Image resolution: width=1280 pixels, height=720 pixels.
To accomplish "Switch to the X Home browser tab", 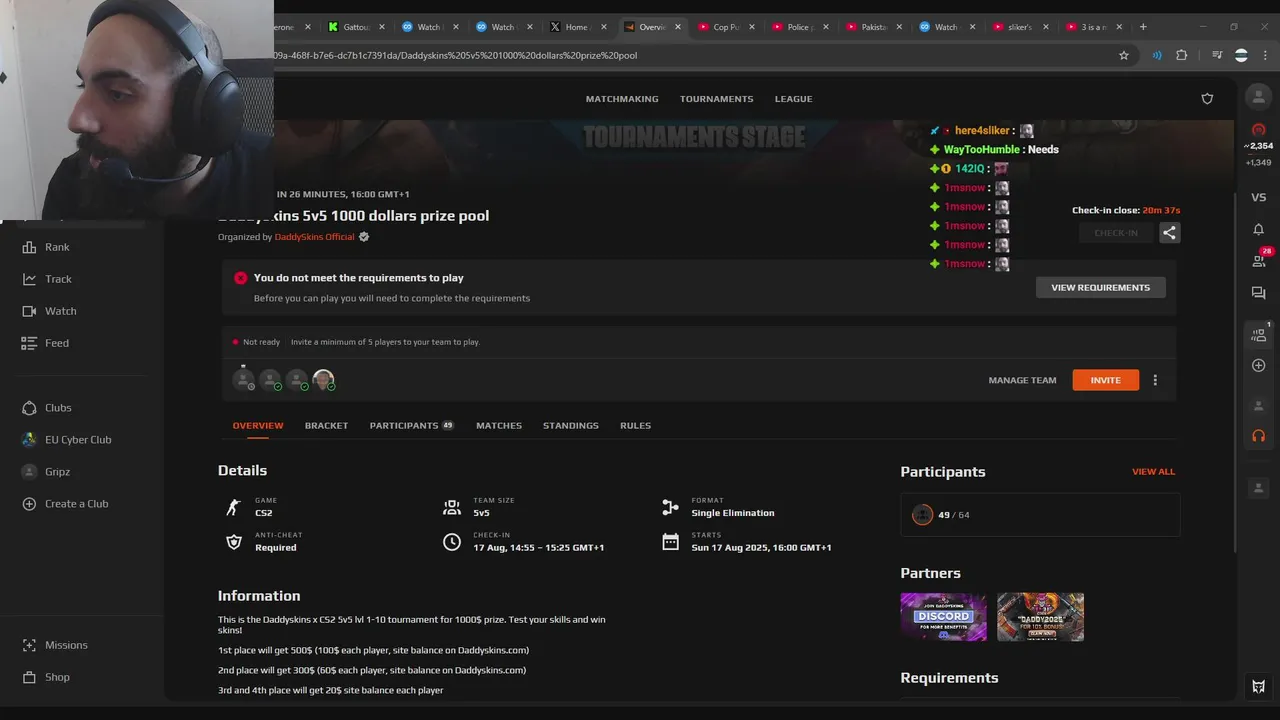I will click(576, 27).
